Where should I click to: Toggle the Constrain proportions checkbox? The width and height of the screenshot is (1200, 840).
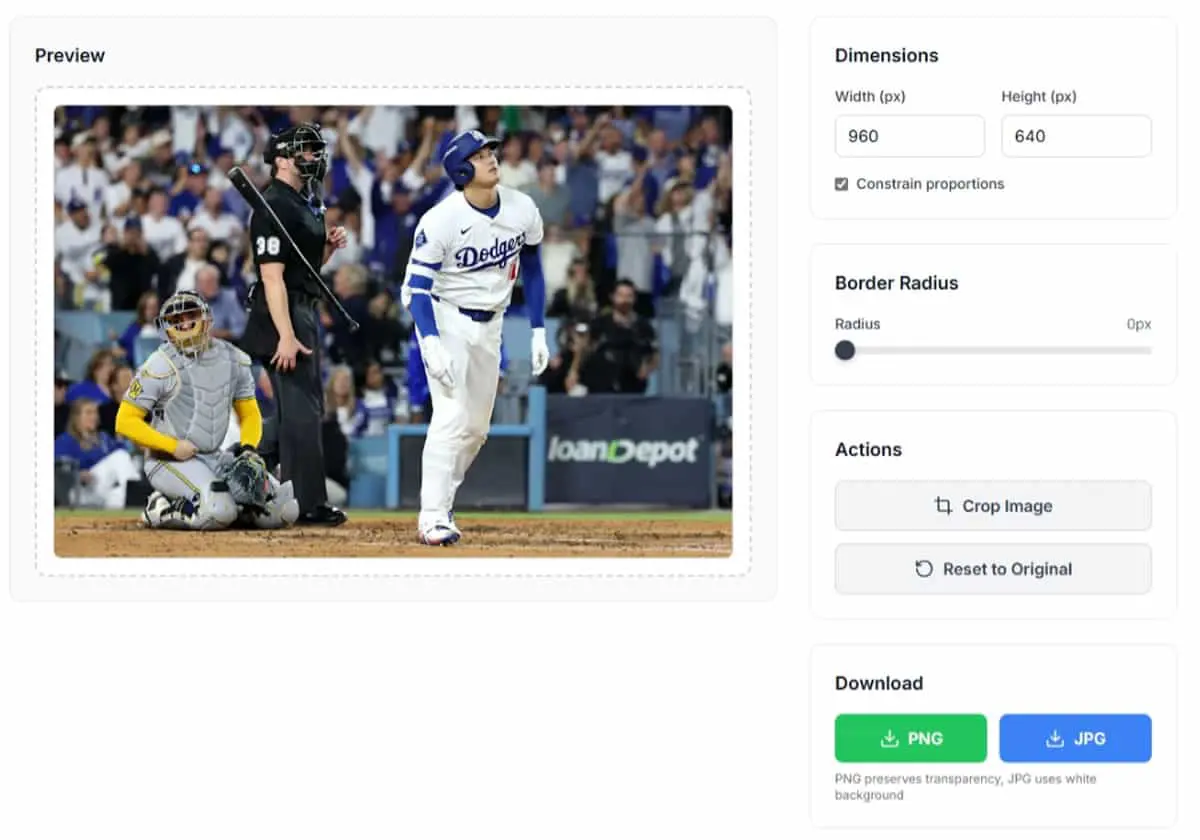tap(842, 184)
